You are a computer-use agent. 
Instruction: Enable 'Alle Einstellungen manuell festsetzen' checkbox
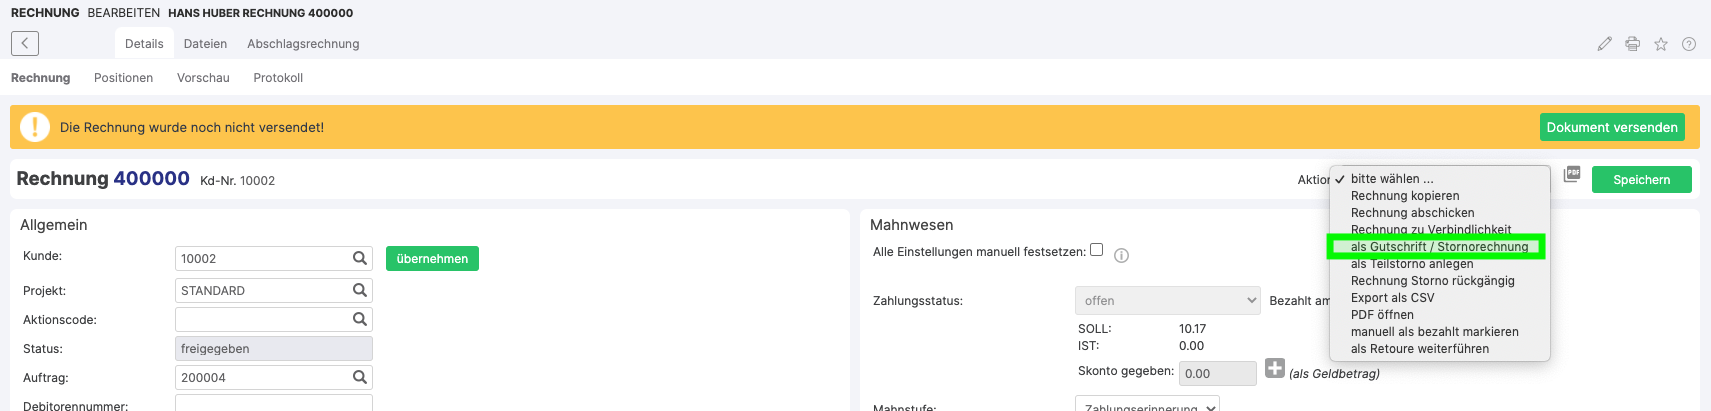1096,250
